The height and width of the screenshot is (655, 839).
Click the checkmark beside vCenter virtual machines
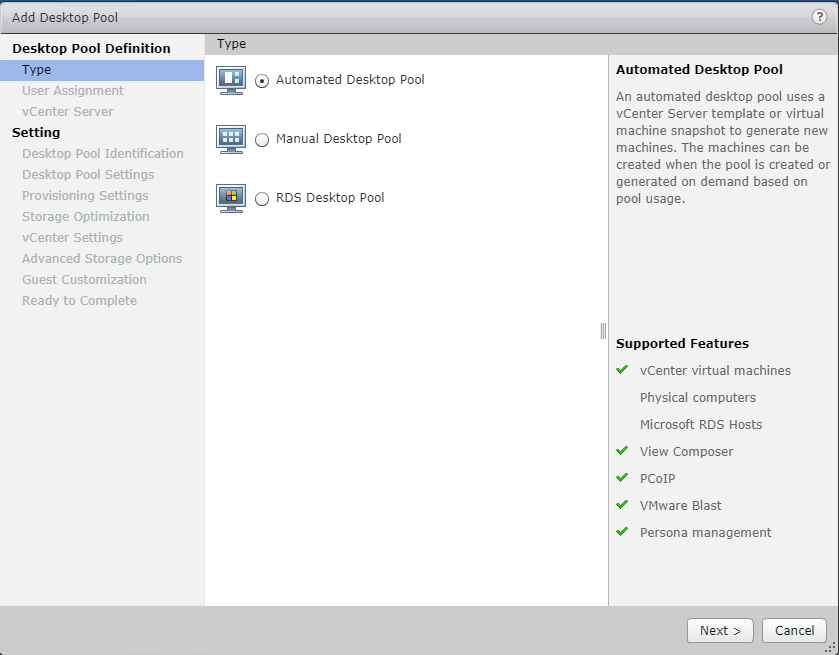(625, 370)
